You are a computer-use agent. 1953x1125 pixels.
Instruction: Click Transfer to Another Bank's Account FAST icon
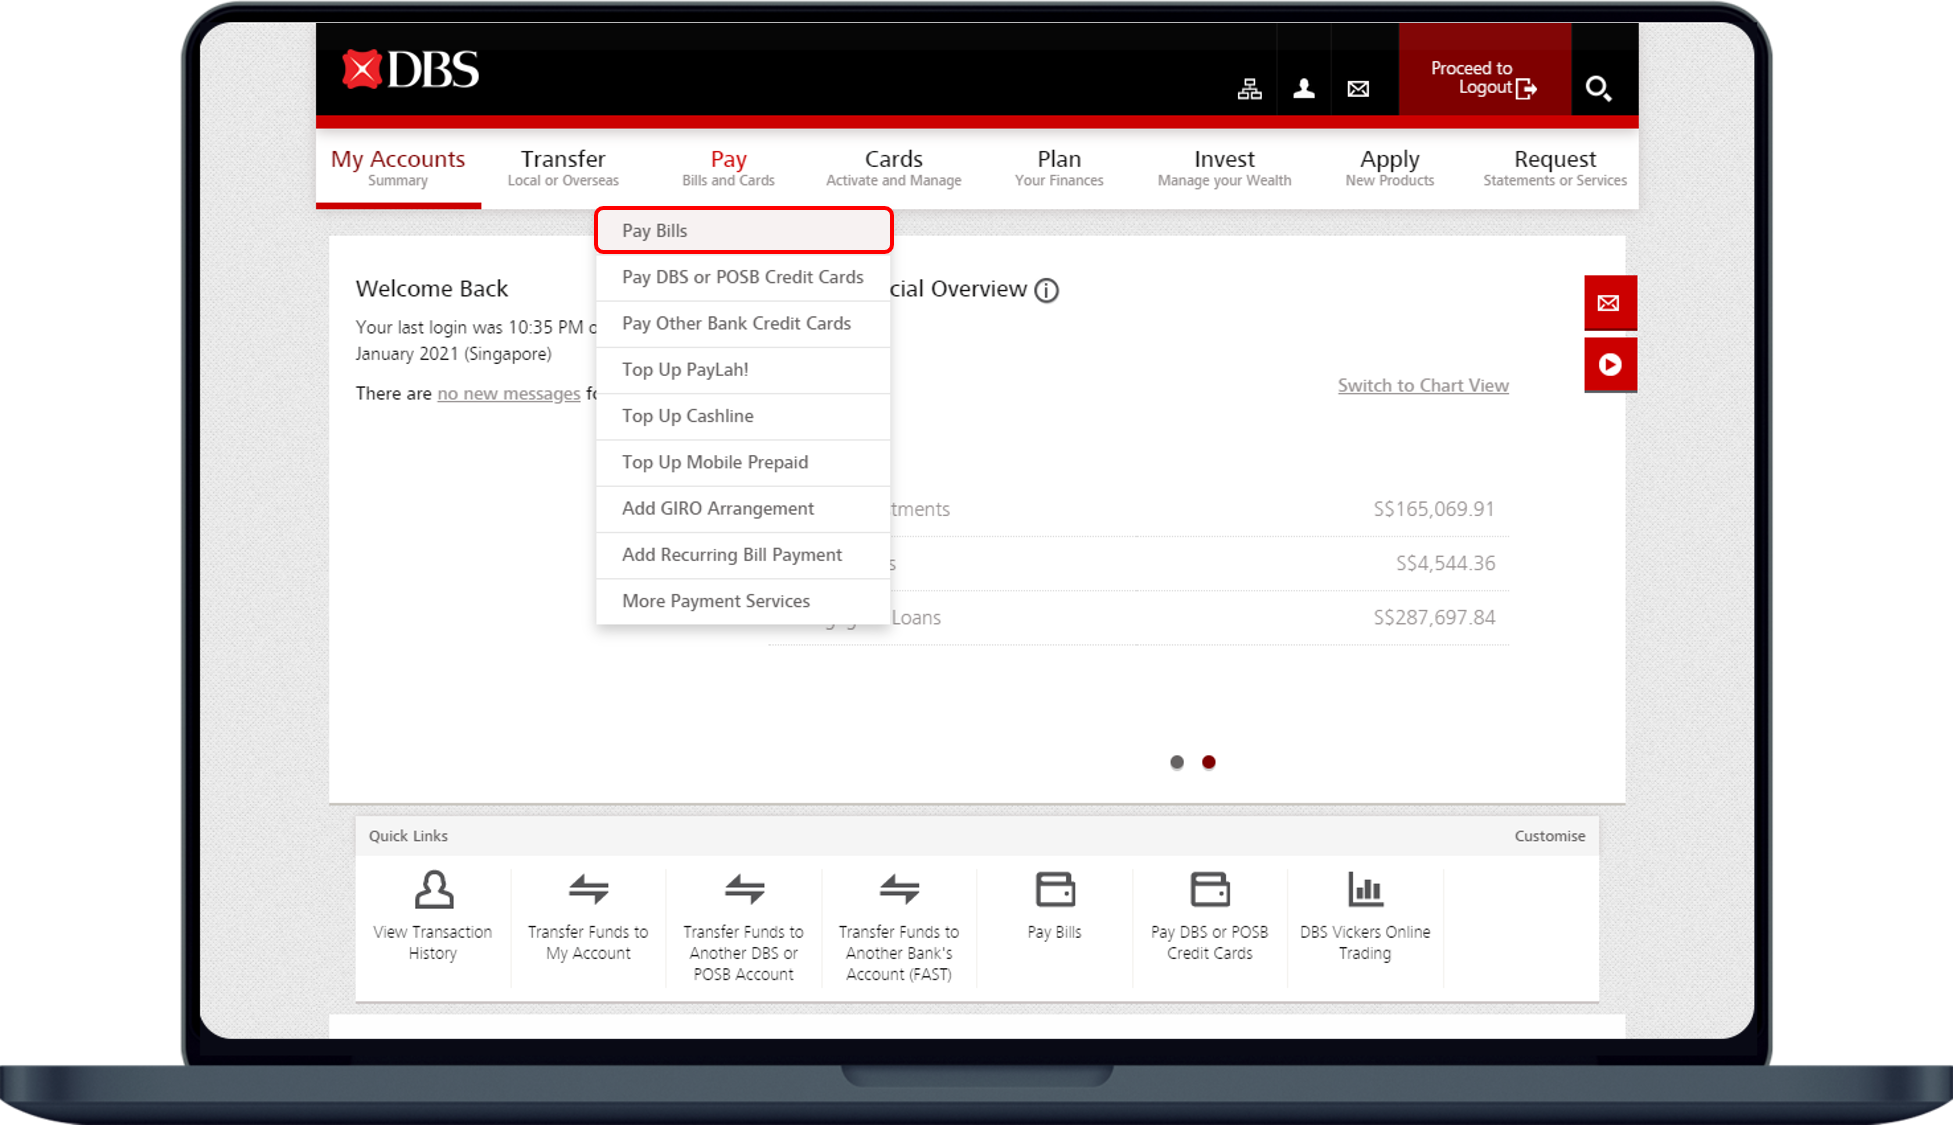[x=899, y=888]
